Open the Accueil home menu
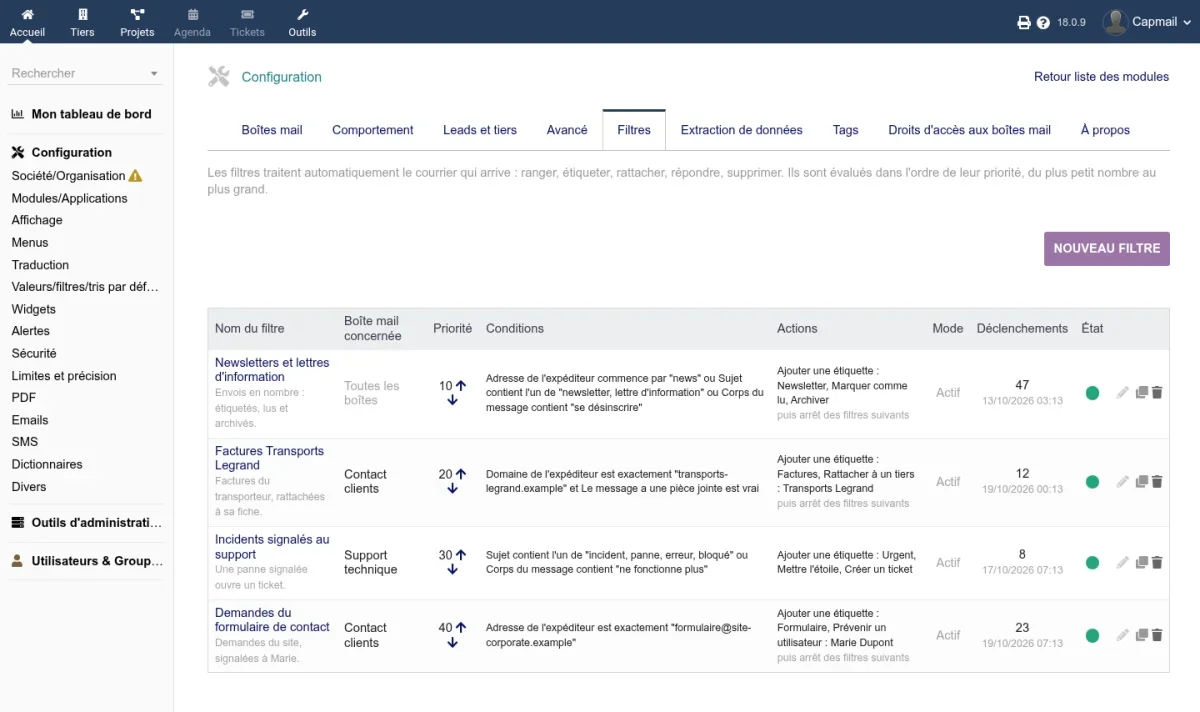Screen dimensions: 1200x712 pos(27,22)
